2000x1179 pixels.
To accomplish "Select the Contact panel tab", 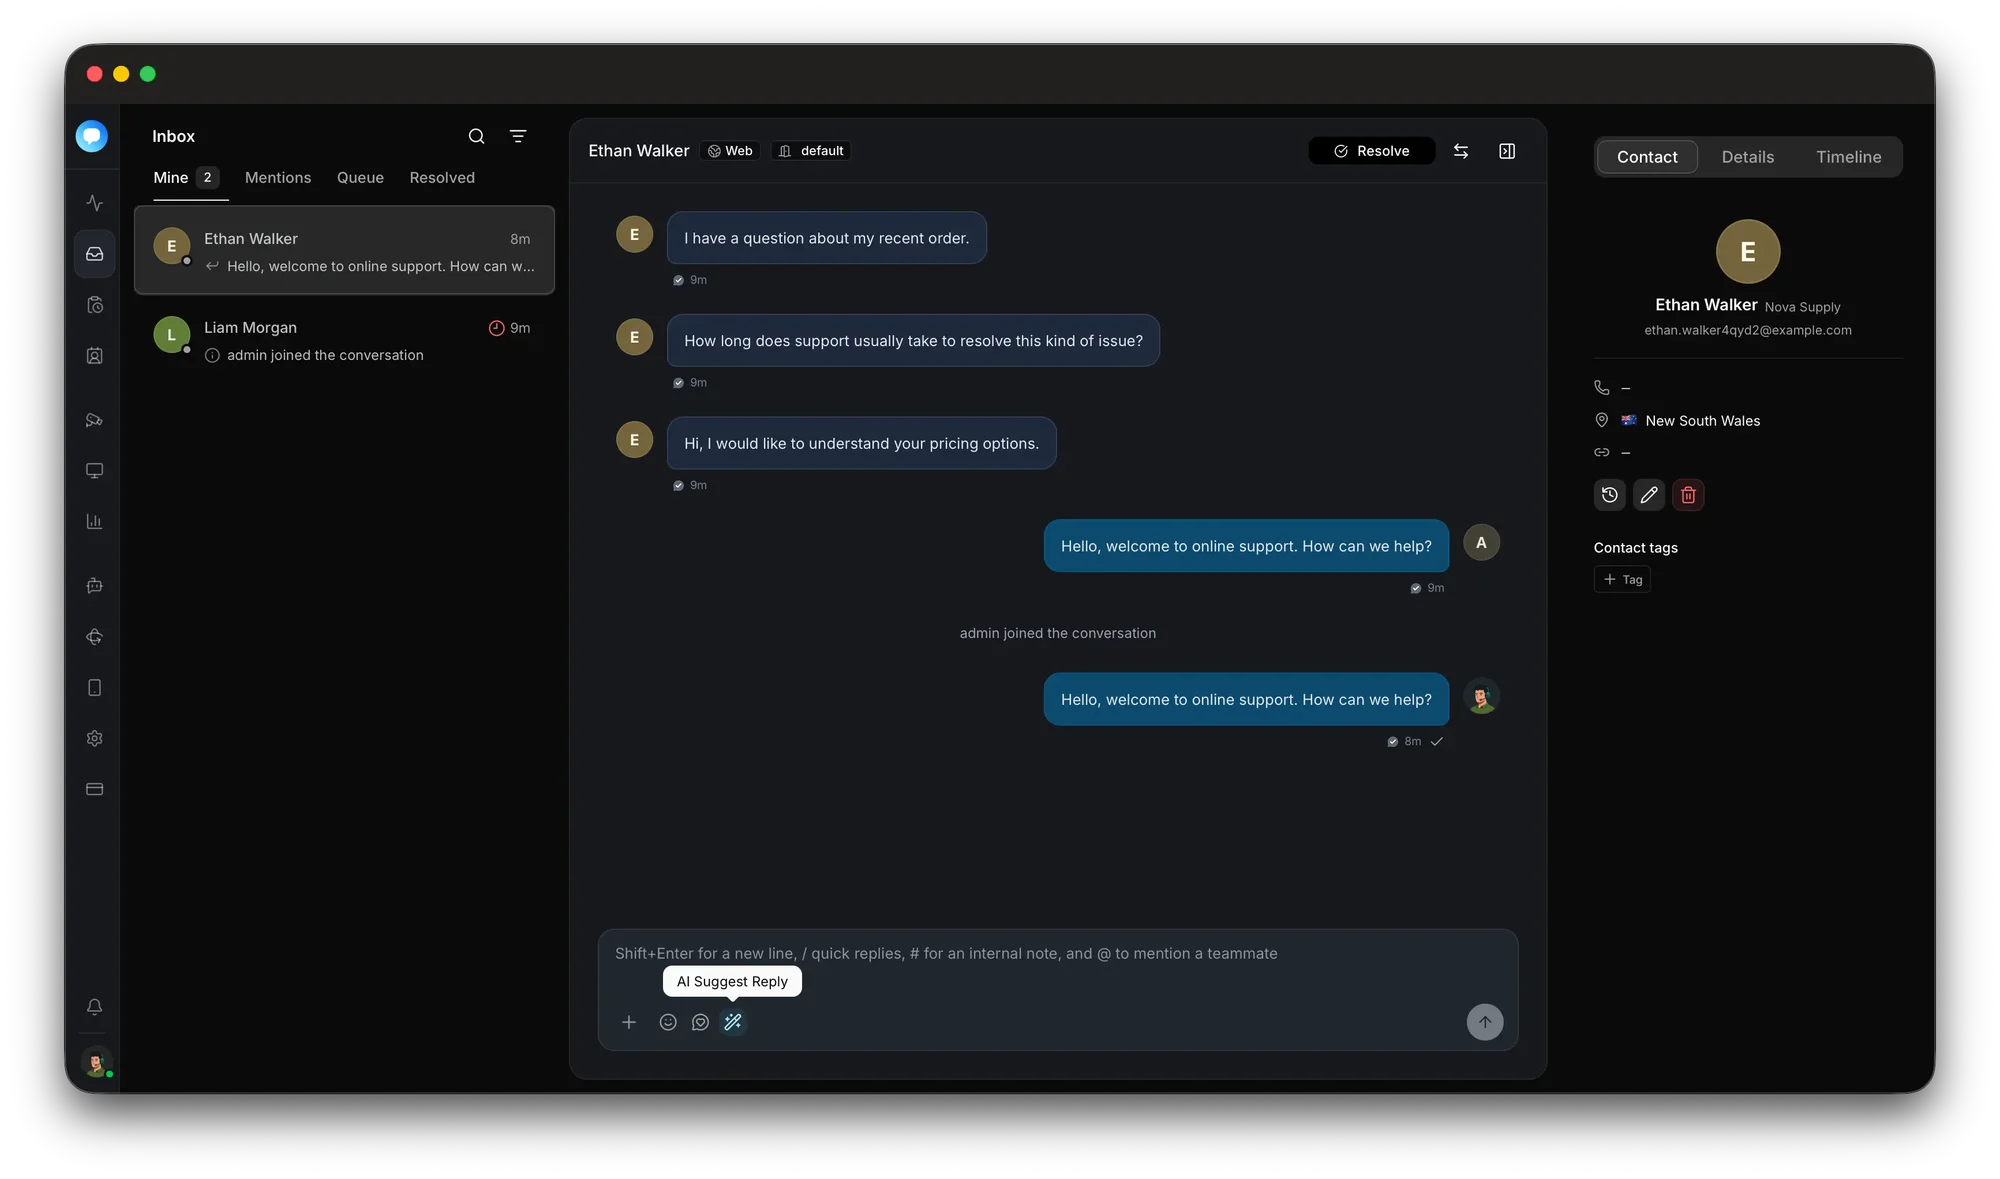I will pos(1647,157).
